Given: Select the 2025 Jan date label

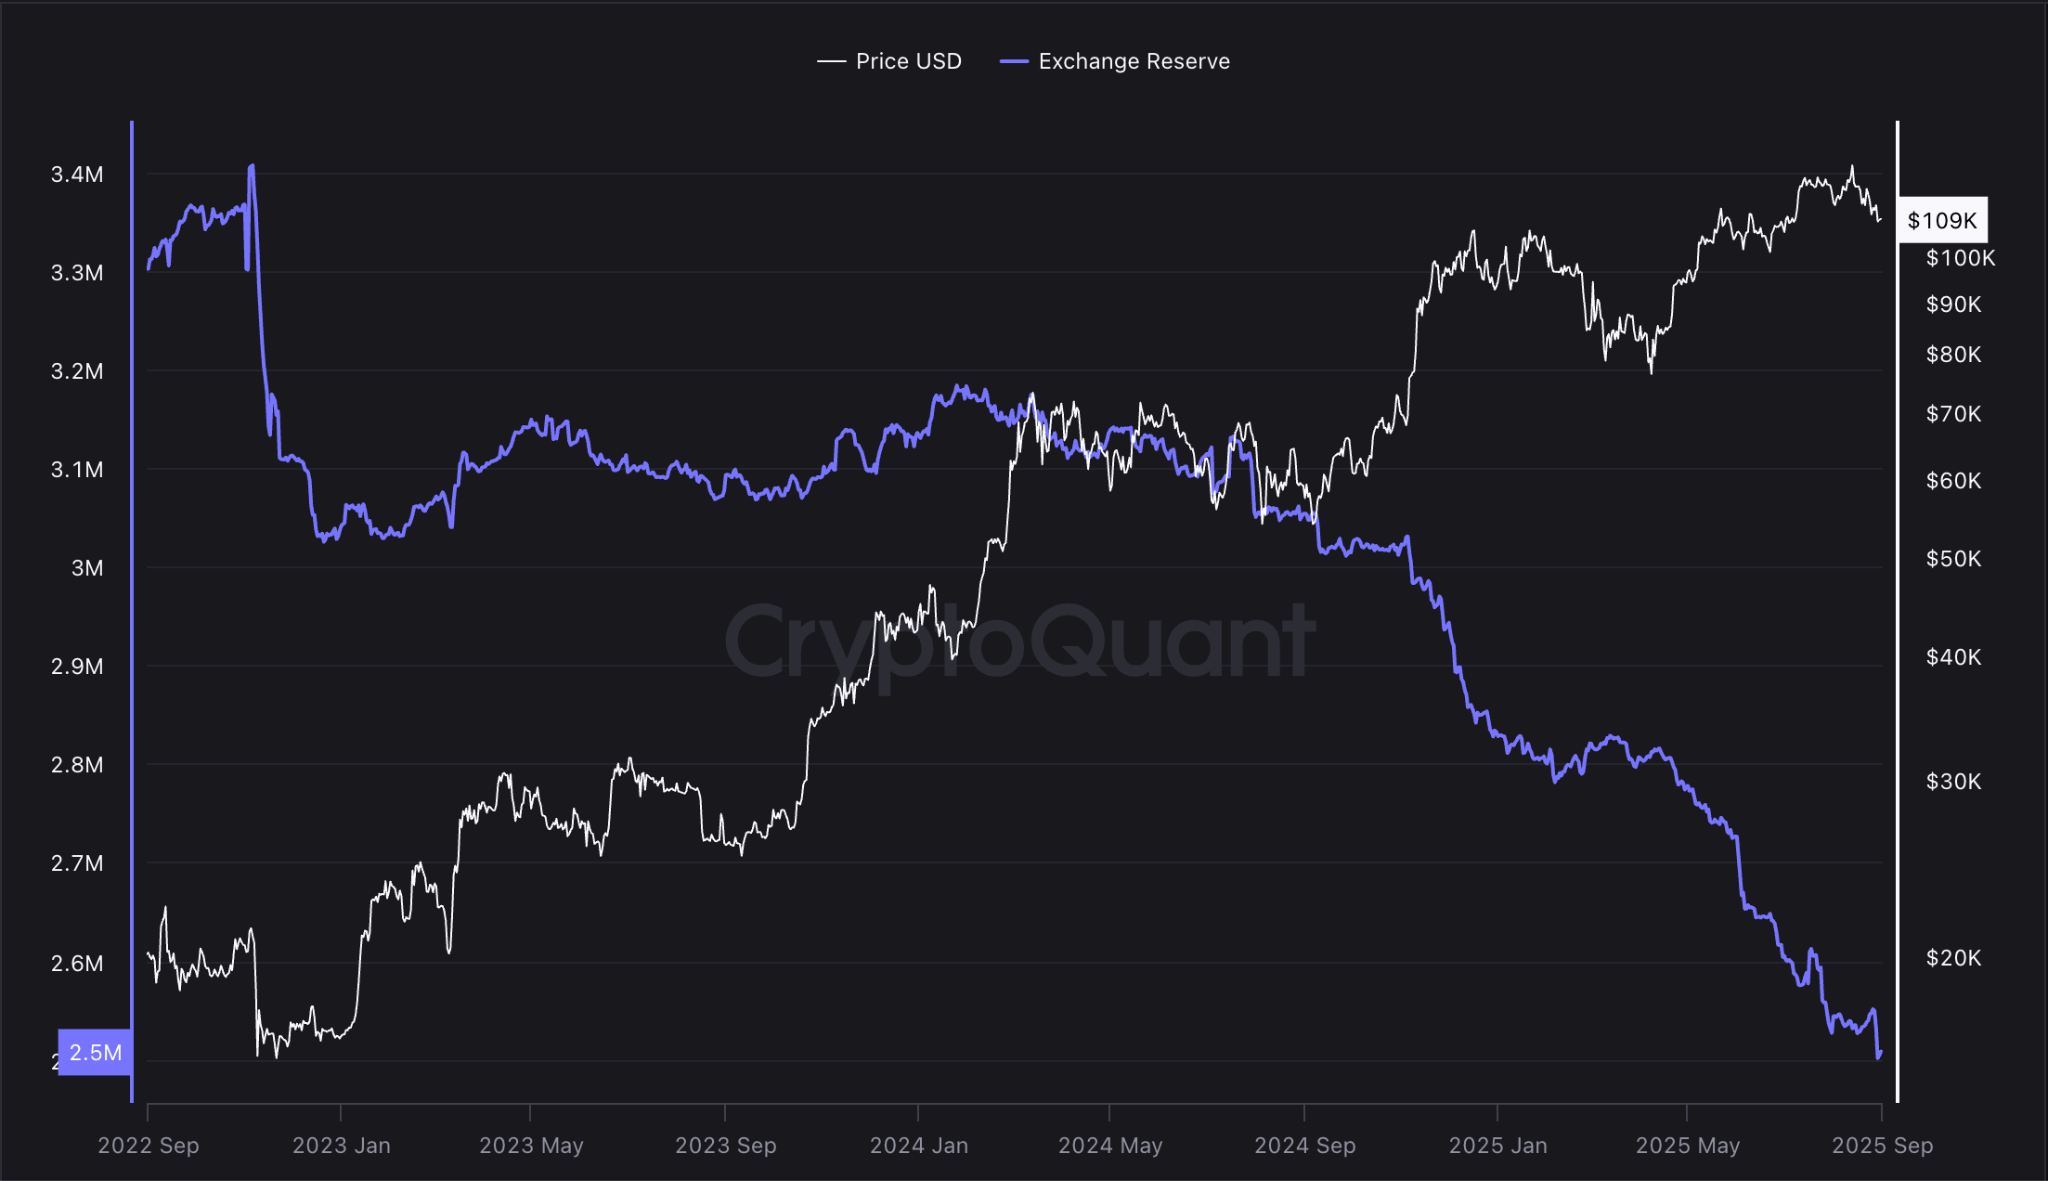Looking at the screenshot, I should point(1497,1145).
